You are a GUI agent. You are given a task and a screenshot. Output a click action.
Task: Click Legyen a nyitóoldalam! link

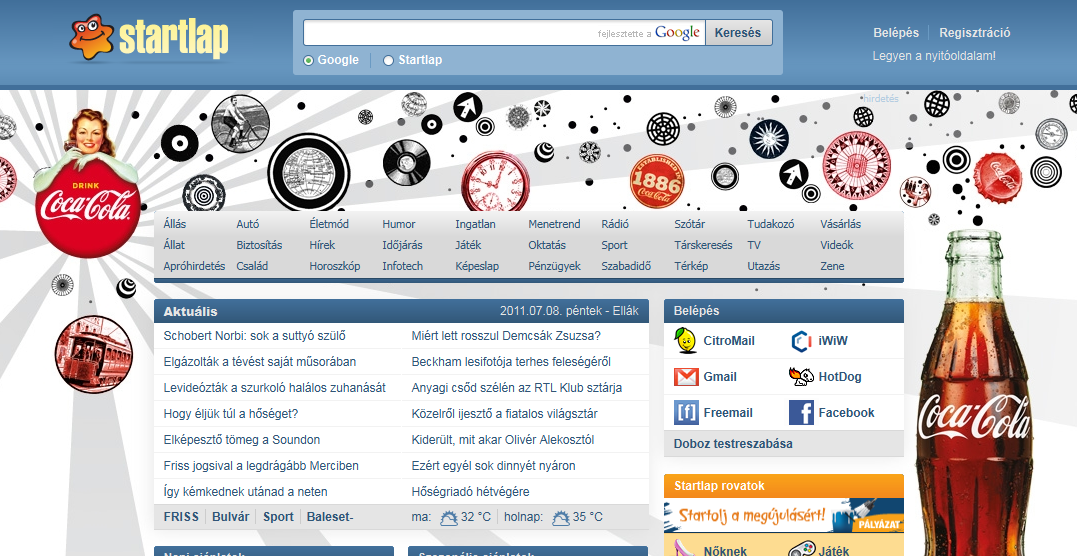pos(934,56)
